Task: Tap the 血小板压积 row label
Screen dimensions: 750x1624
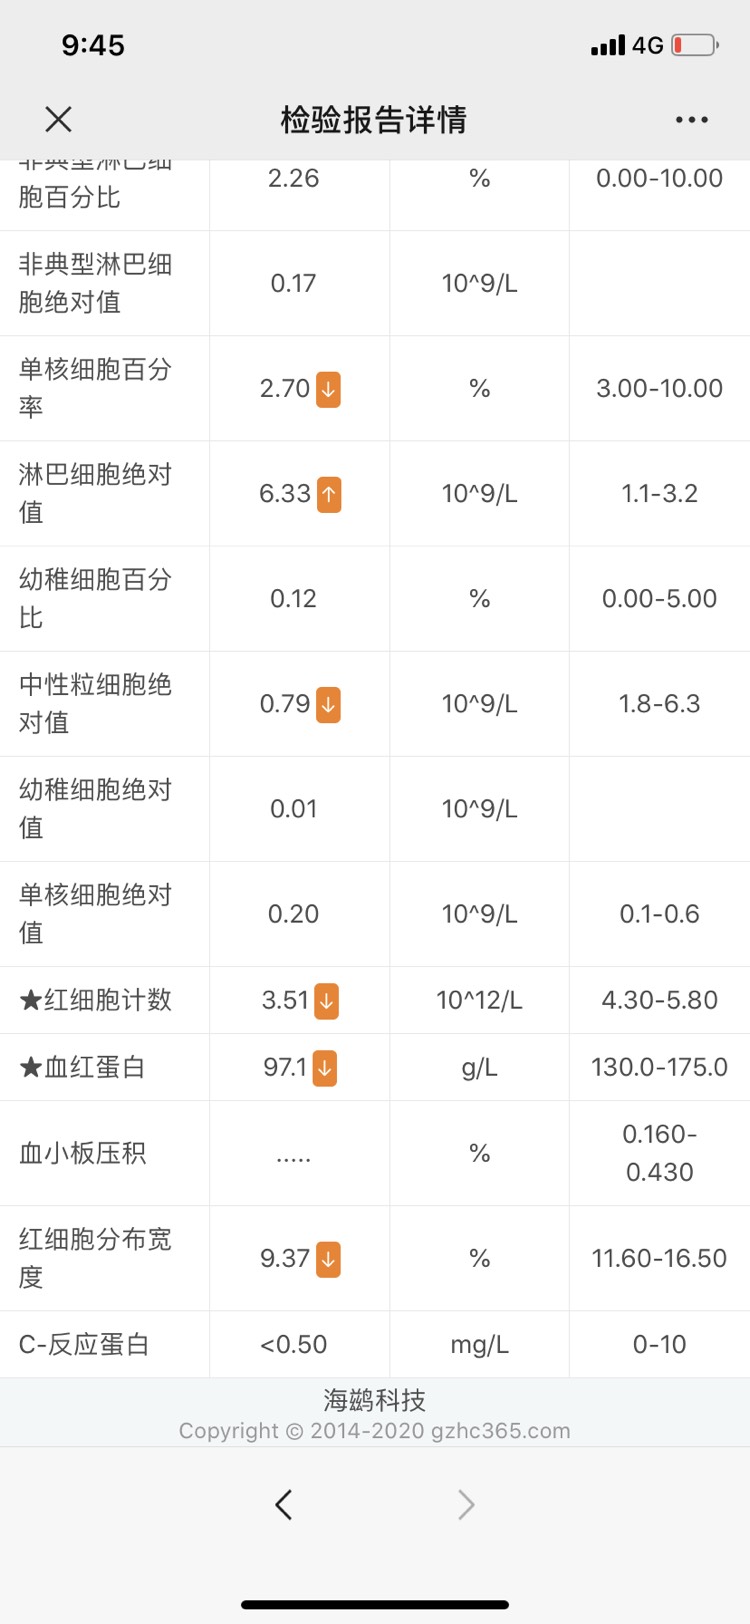Action: (83, 1154)
